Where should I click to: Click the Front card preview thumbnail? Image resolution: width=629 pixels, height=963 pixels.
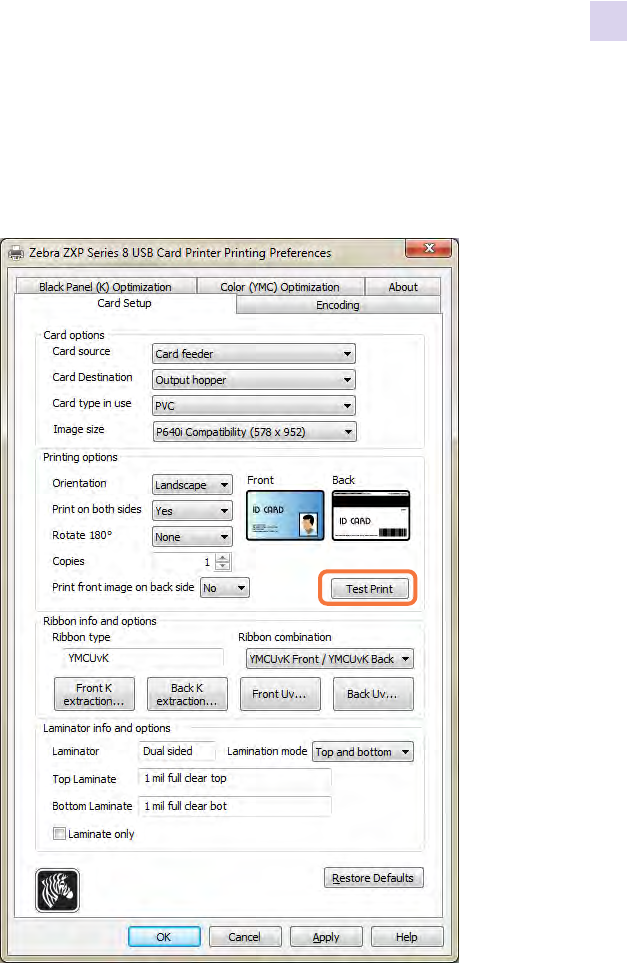point(285,515)
